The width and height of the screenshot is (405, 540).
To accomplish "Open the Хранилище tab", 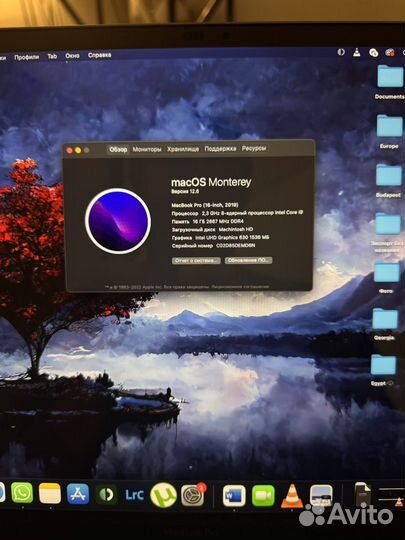I will (183, 149).
